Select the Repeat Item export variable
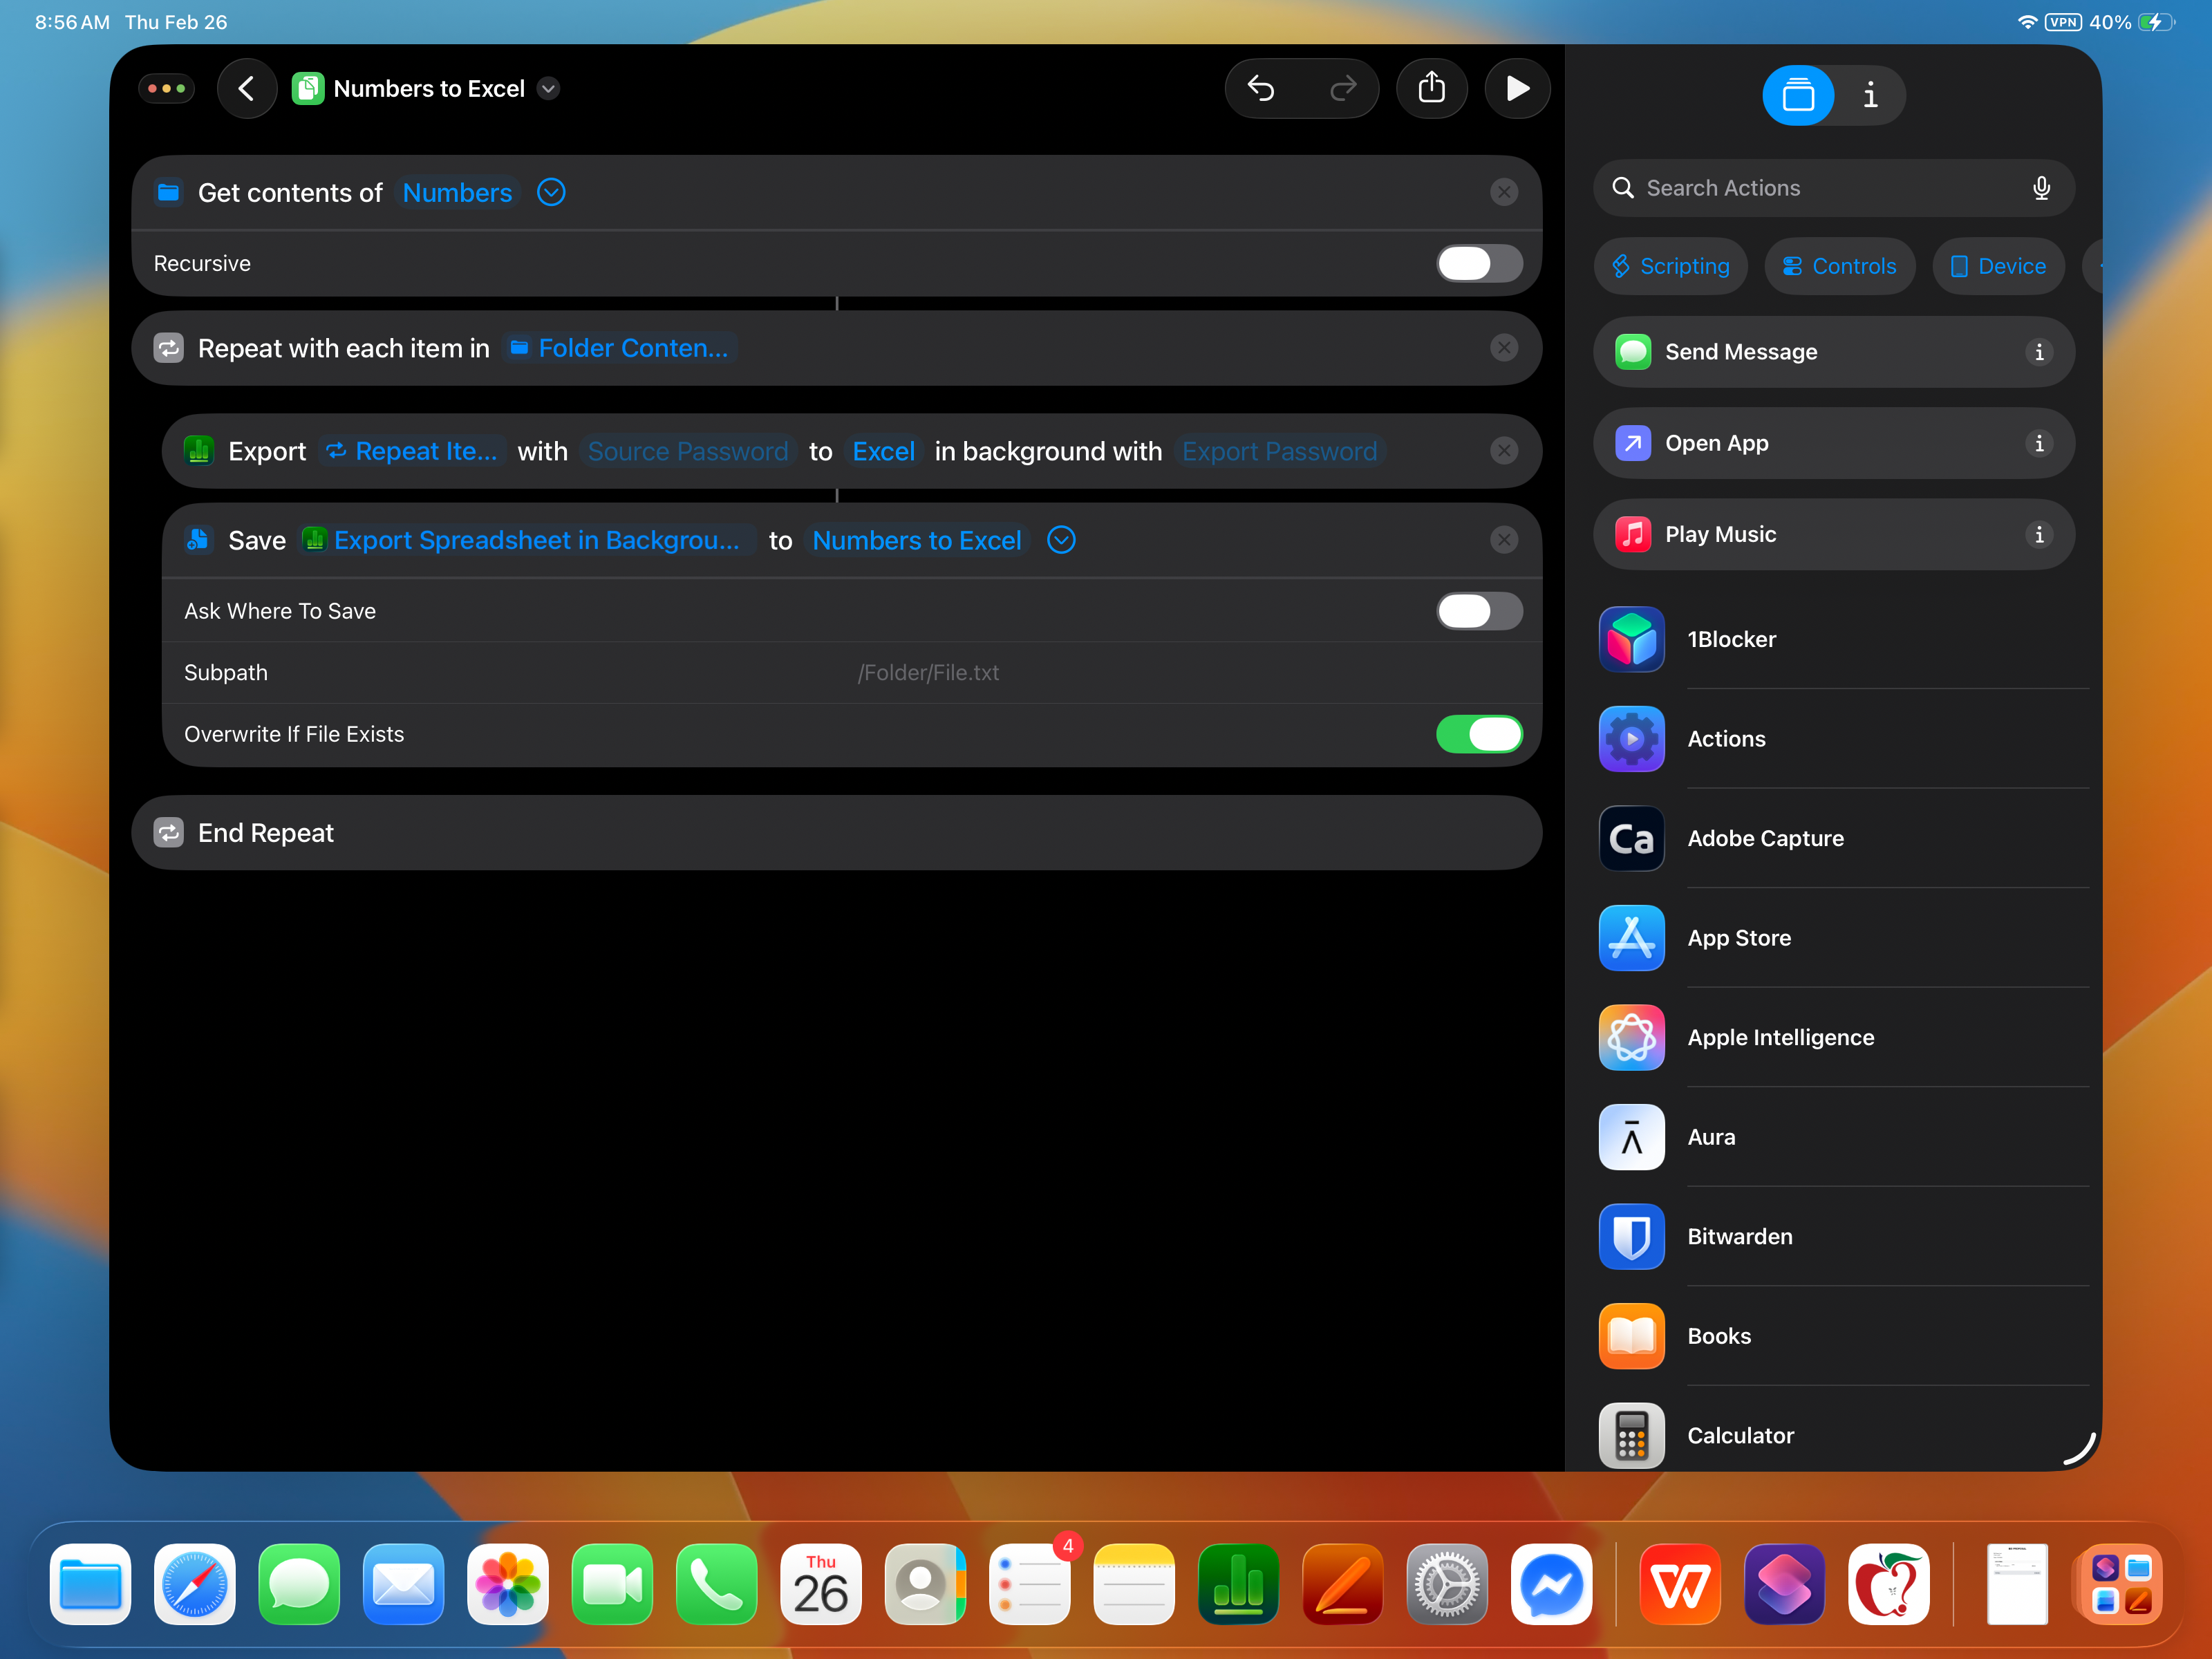Screen dimensions: 2212x1659 pos(412,451)
